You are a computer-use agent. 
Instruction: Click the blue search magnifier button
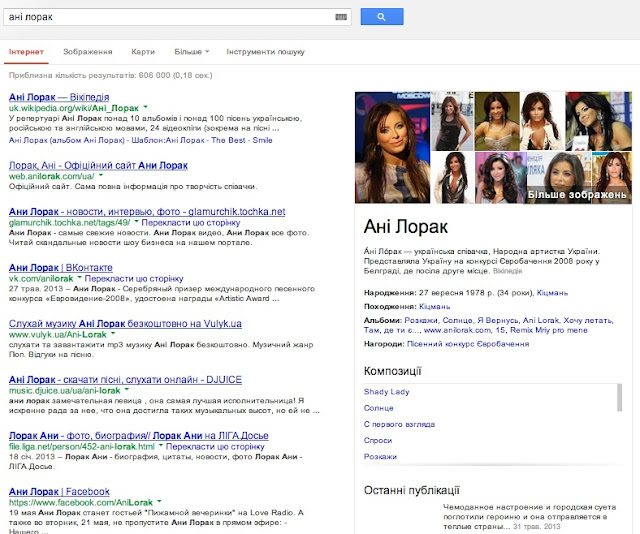tap(382, 17)
